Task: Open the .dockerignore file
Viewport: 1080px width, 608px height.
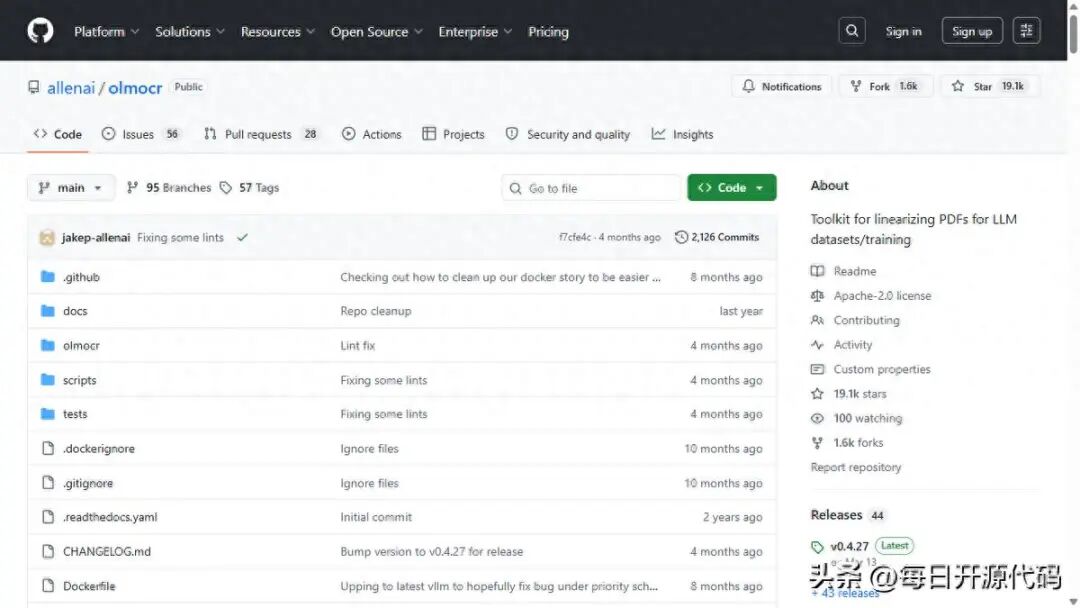Action: 98,448
